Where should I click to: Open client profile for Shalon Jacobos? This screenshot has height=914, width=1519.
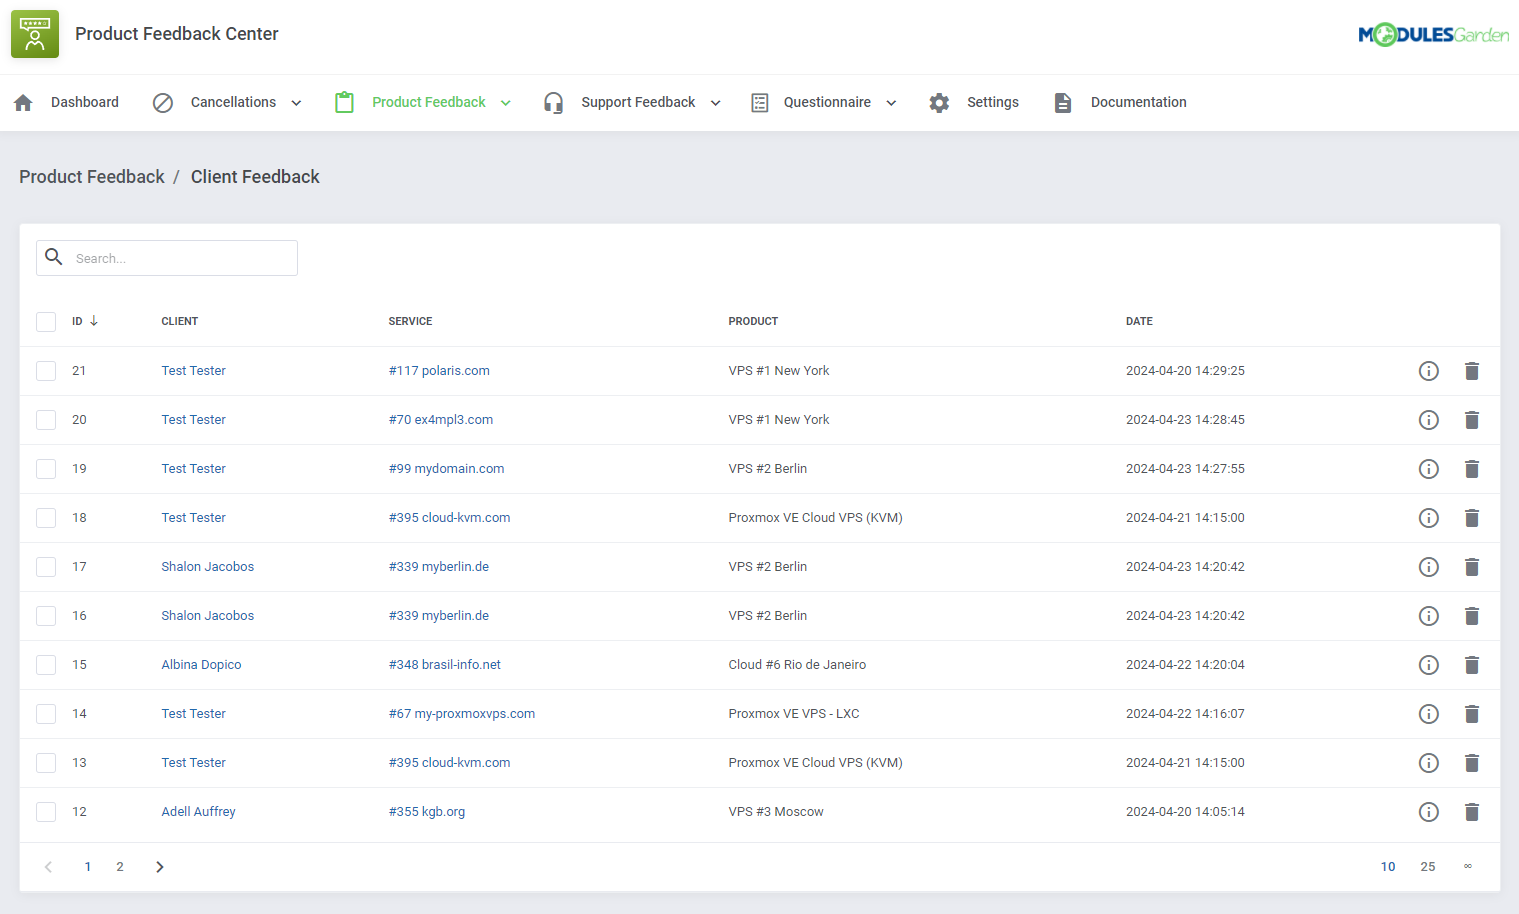[x=207, y=566]
